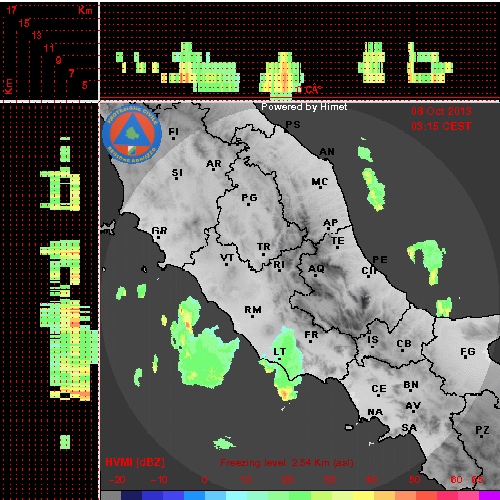Viewport: 500px width, 500px height.
Task: Click the "15" km altitude label
Action: (24, 23)
